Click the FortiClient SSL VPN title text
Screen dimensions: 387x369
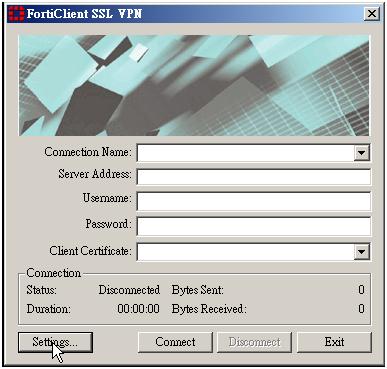point(84,14)
